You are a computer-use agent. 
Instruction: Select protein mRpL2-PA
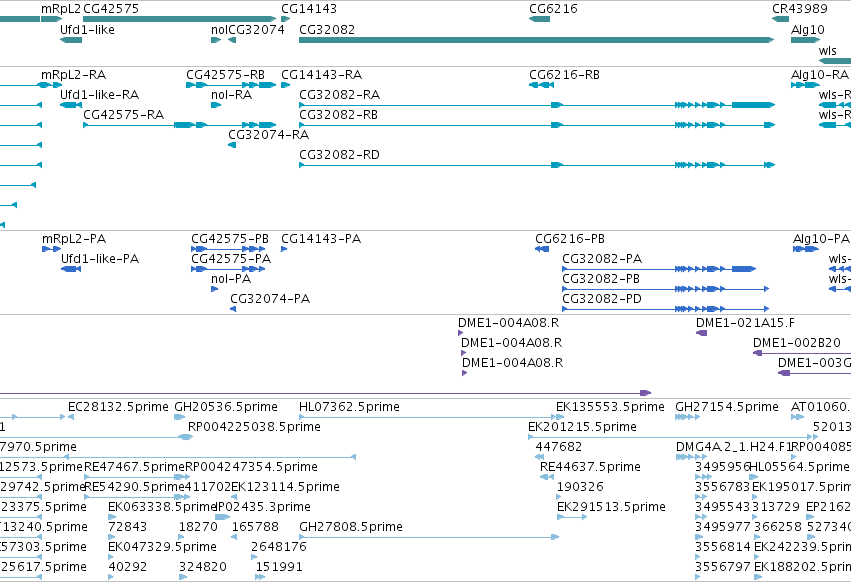pos(52,249)
